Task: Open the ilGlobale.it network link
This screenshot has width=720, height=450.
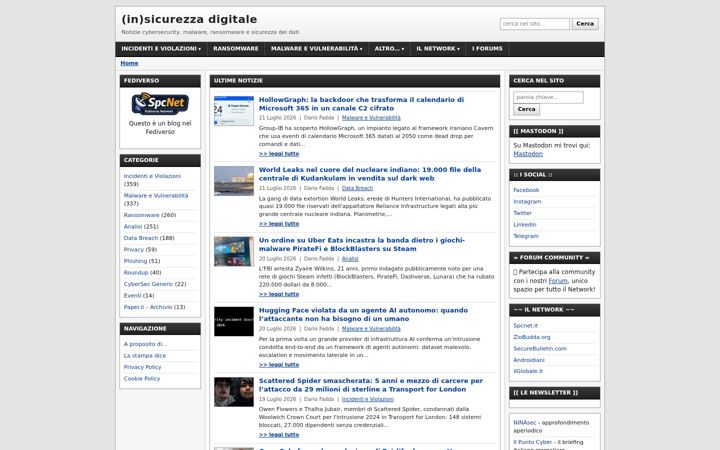Action: pyautogui.click(x=528, y=371)
